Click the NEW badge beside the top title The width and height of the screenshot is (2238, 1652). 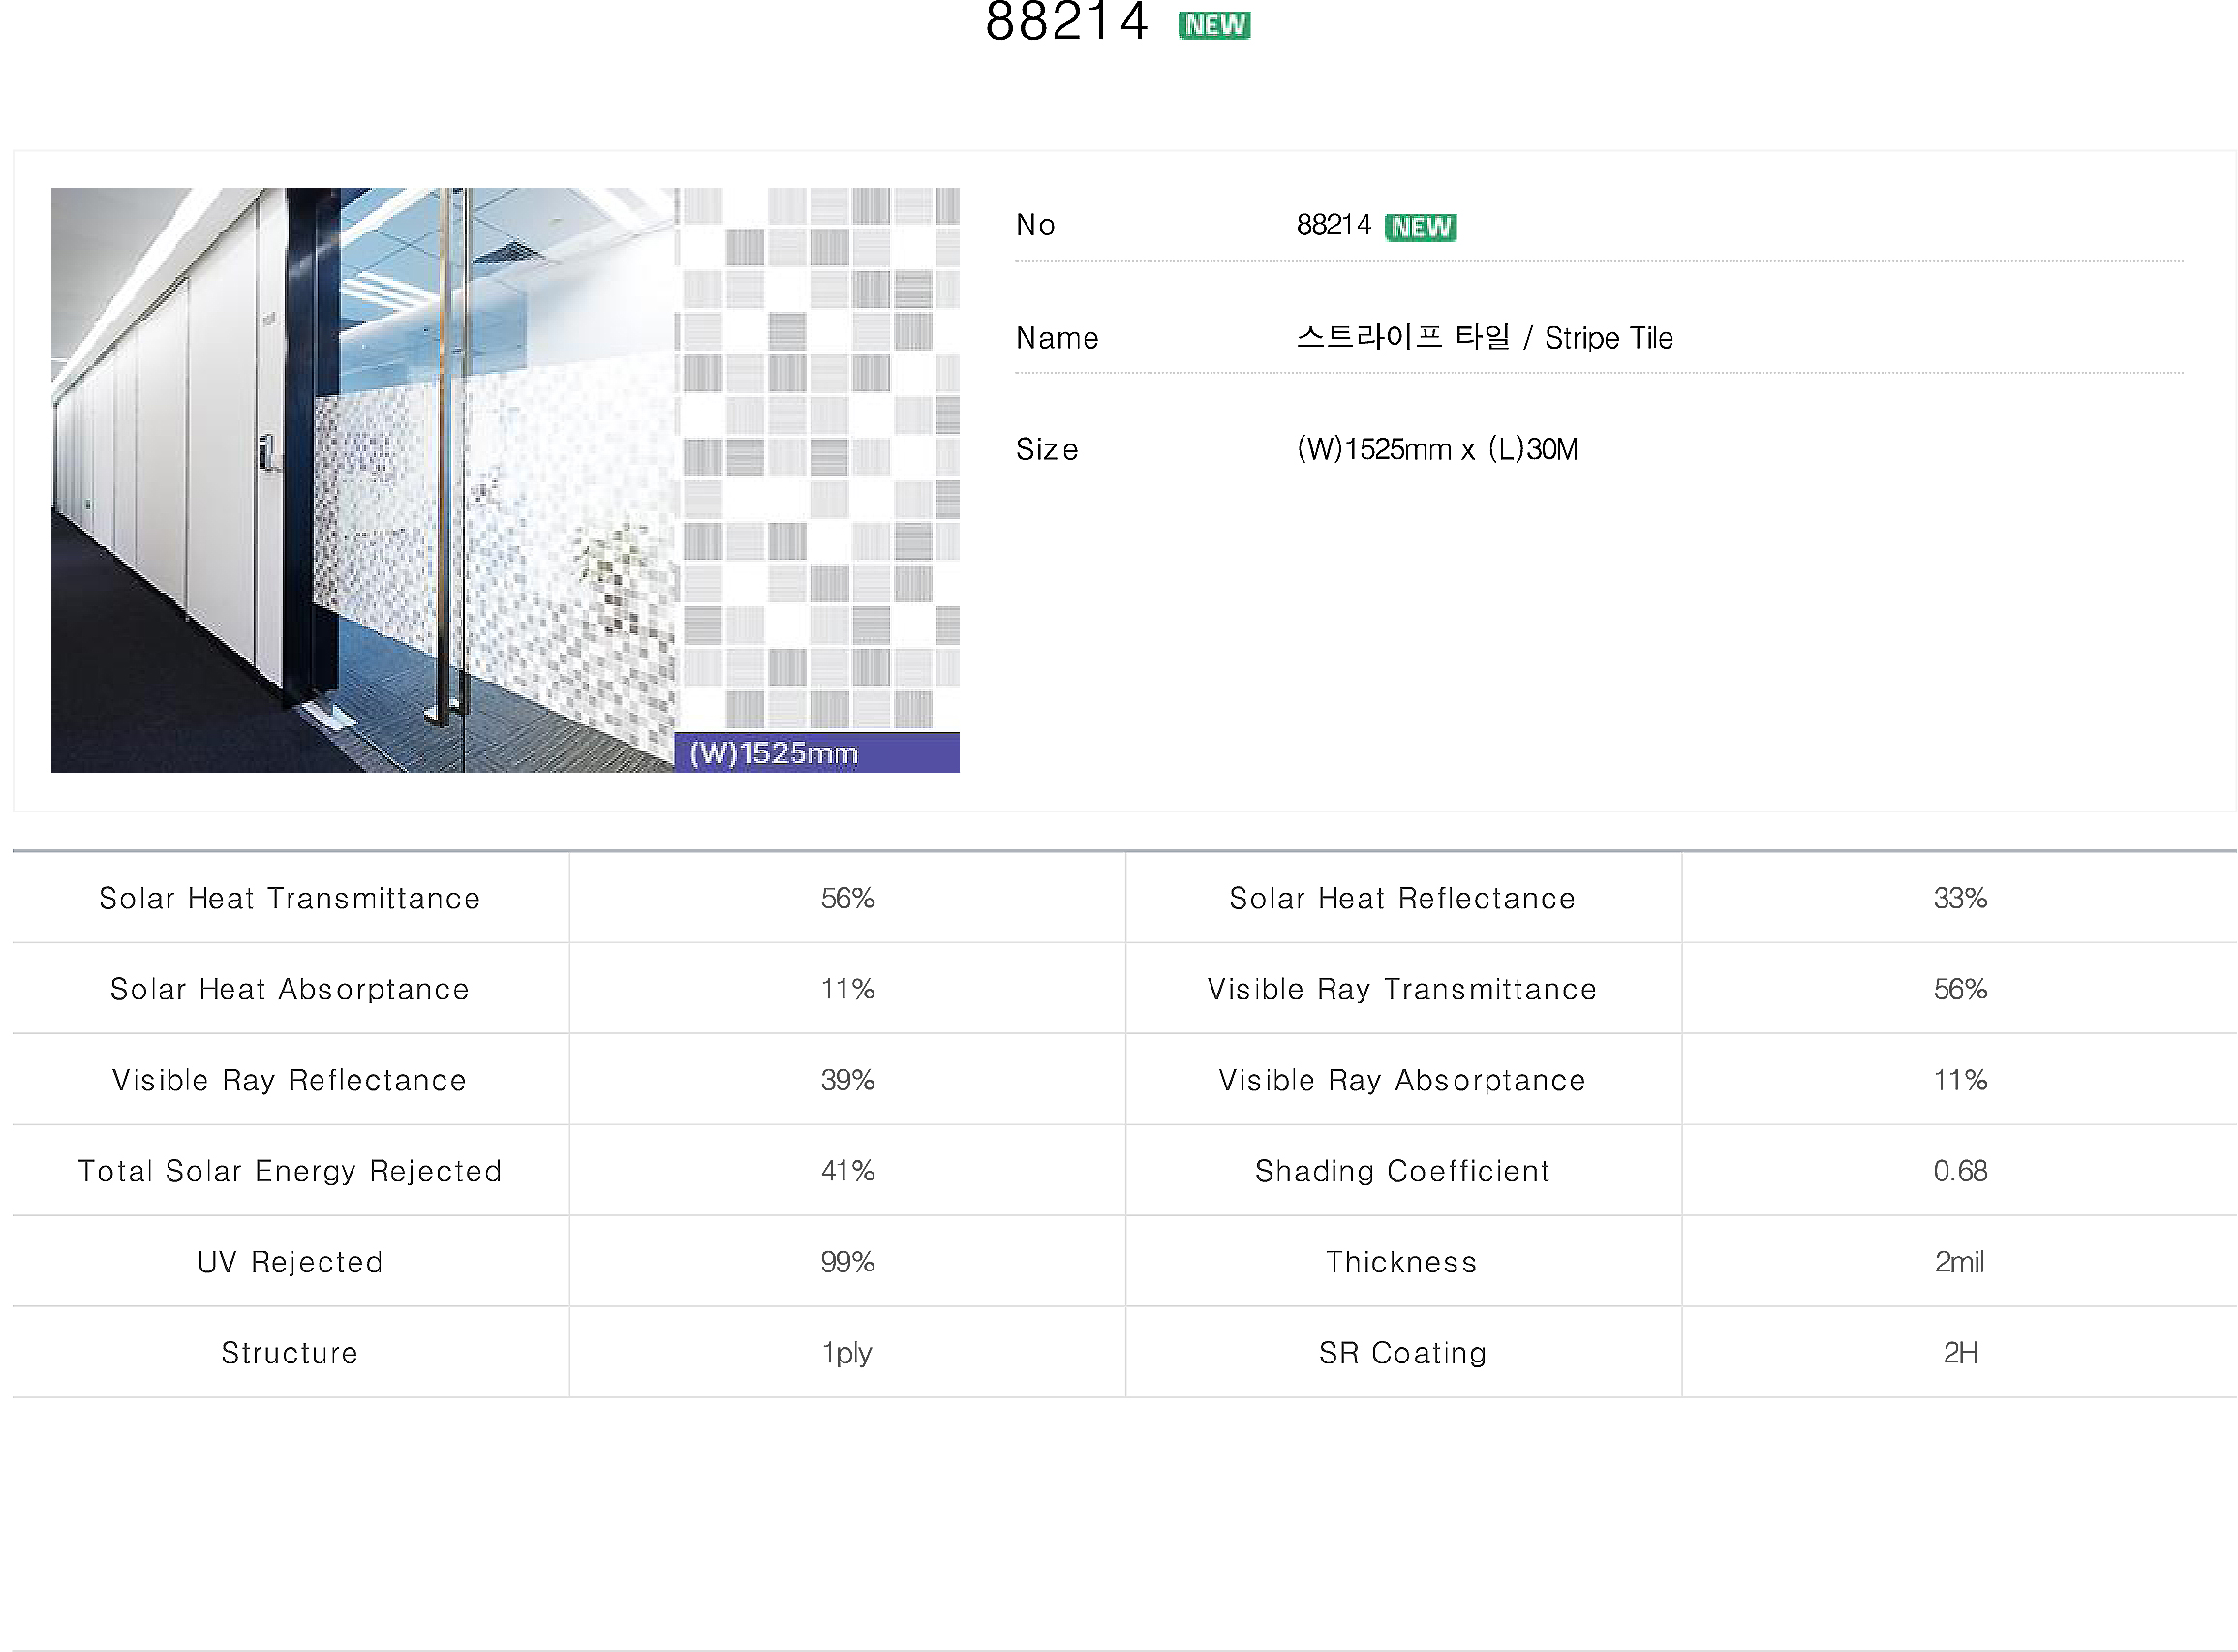pos(1214,25)
